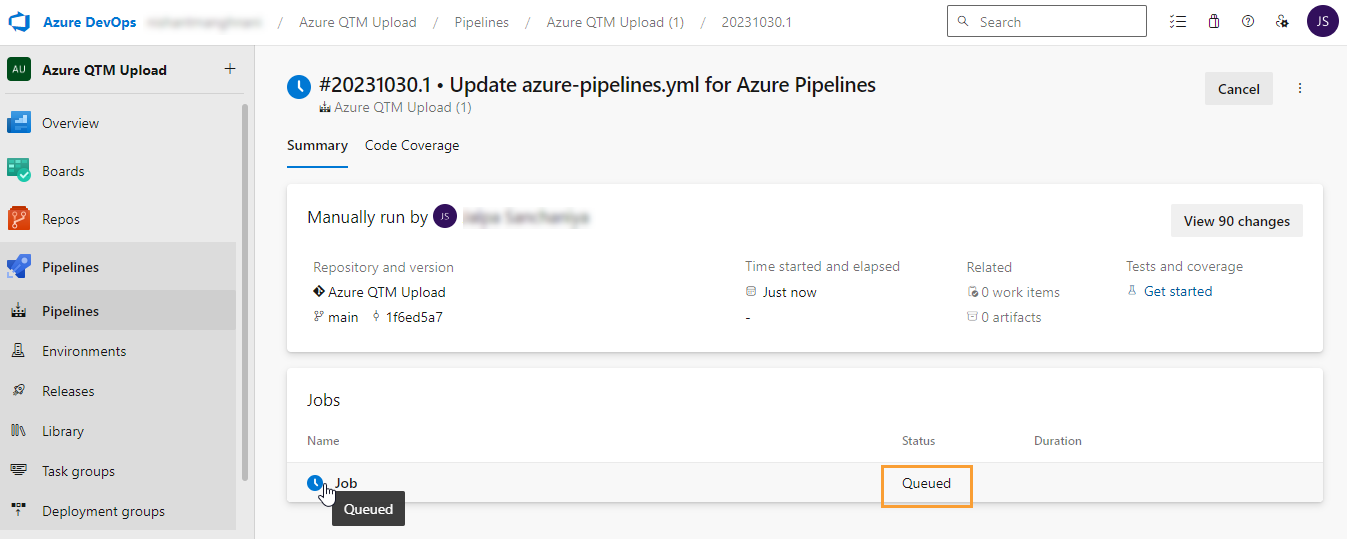Switch to the Code Coverage tab

[x=412, y=146]
